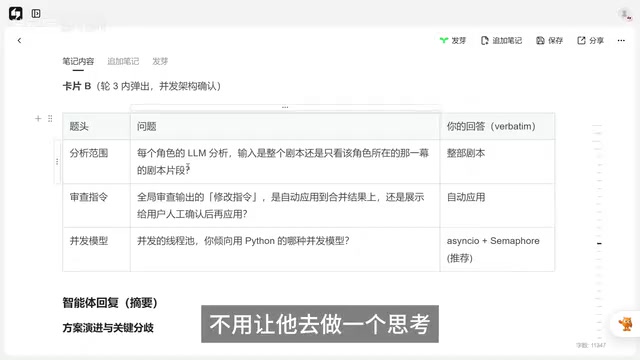
Task: Click the table column options ellipsis
Action: [285, 107]
